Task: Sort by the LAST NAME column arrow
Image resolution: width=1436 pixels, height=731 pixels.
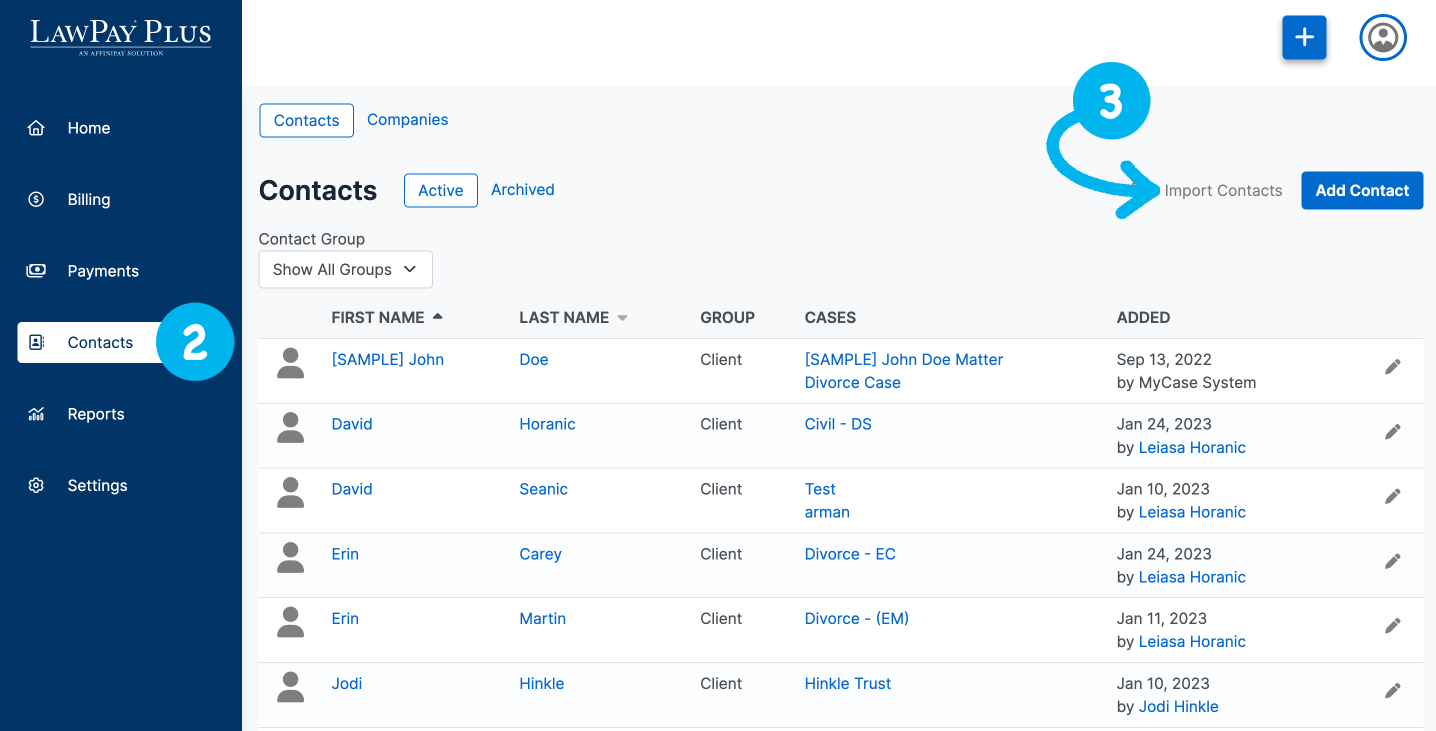Action: 622,318
